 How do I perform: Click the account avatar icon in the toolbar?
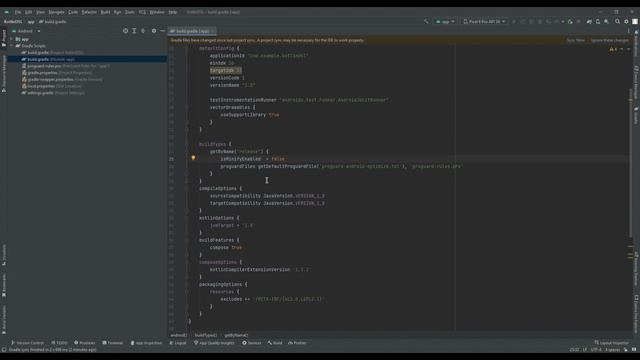(635, 21)
